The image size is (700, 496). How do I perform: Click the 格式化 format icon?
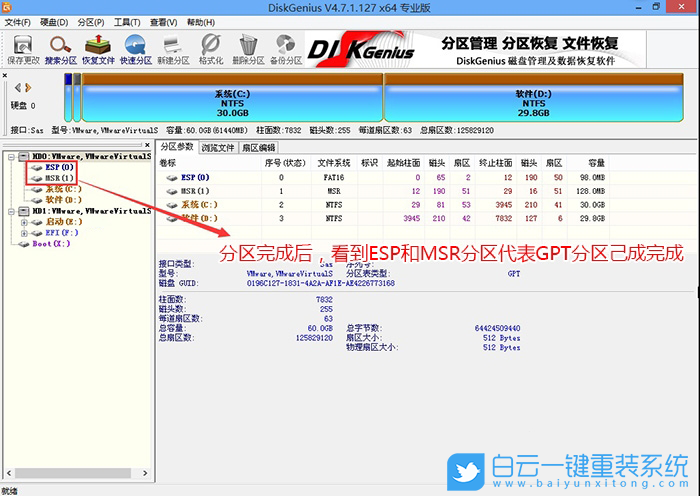point(211,50)
